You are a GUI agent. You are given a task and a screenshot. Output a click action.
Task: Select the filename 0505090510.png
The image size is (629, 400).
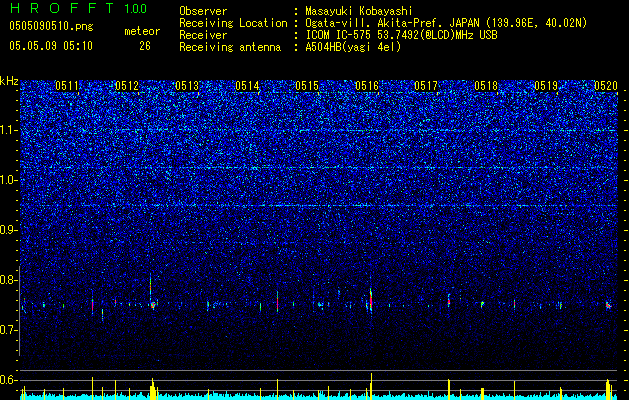pyautogui.click(x=51, y=27)
